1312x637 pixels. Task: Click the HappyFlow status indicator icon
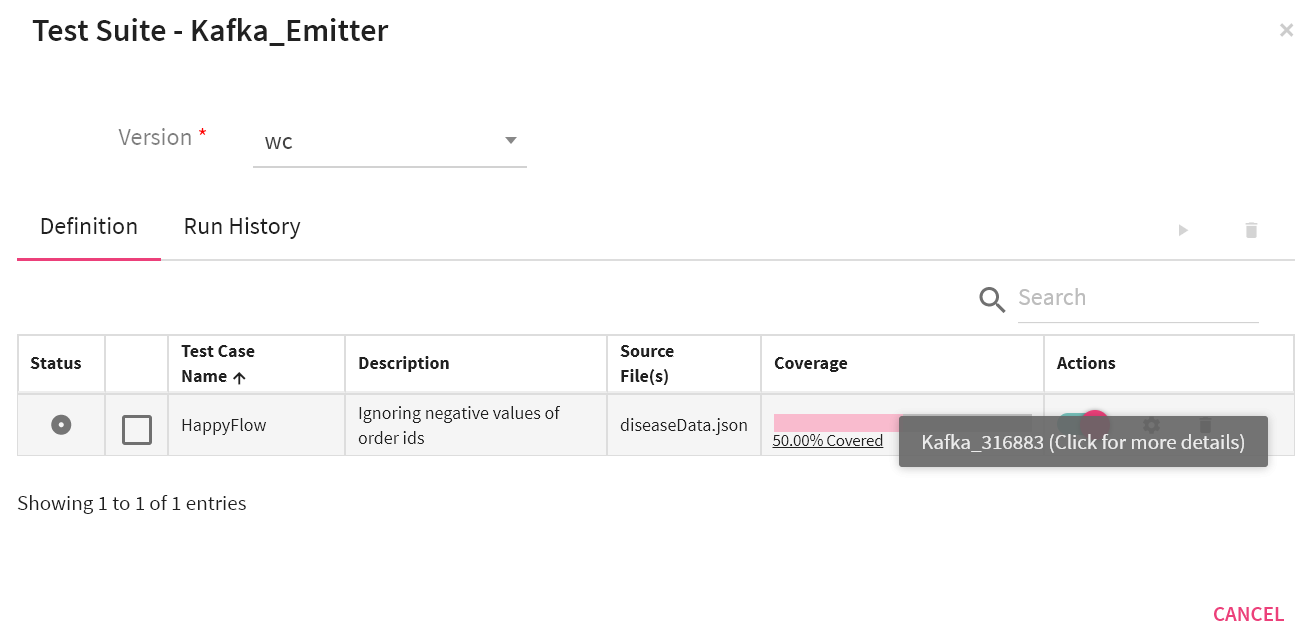(x=61, y=425)
